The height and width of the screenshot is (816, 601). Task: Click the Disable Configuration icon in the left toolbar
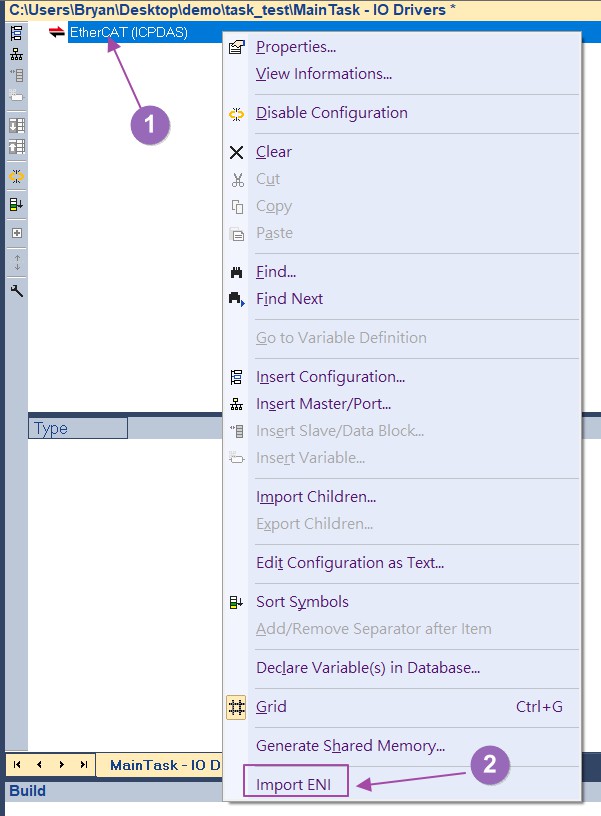[x=16, y=176]
